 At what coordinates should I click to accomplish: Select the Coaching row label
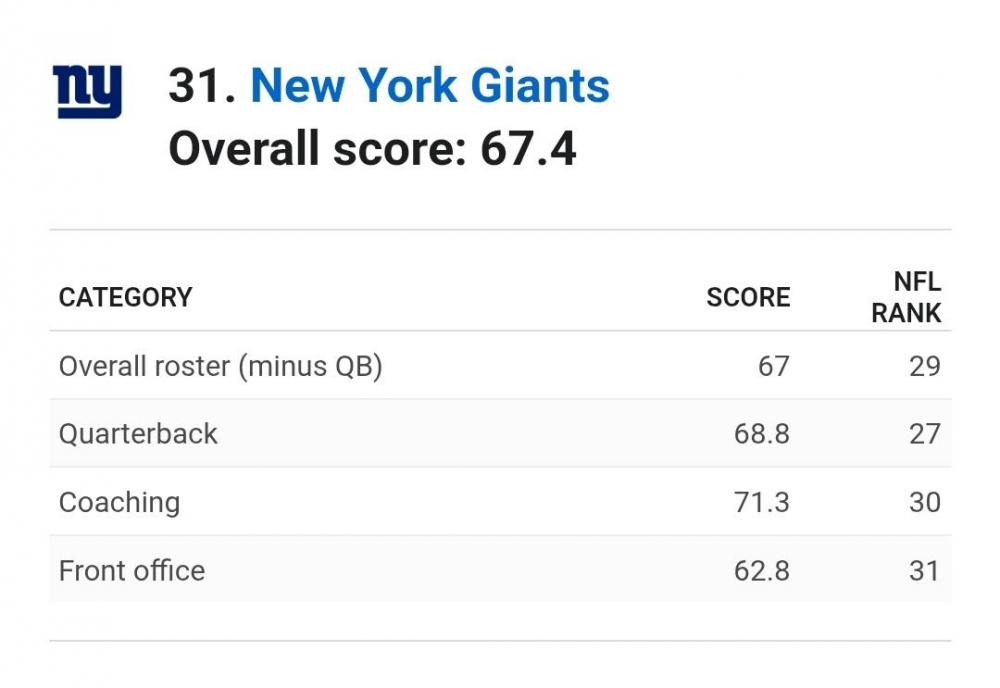click(119, 502)
